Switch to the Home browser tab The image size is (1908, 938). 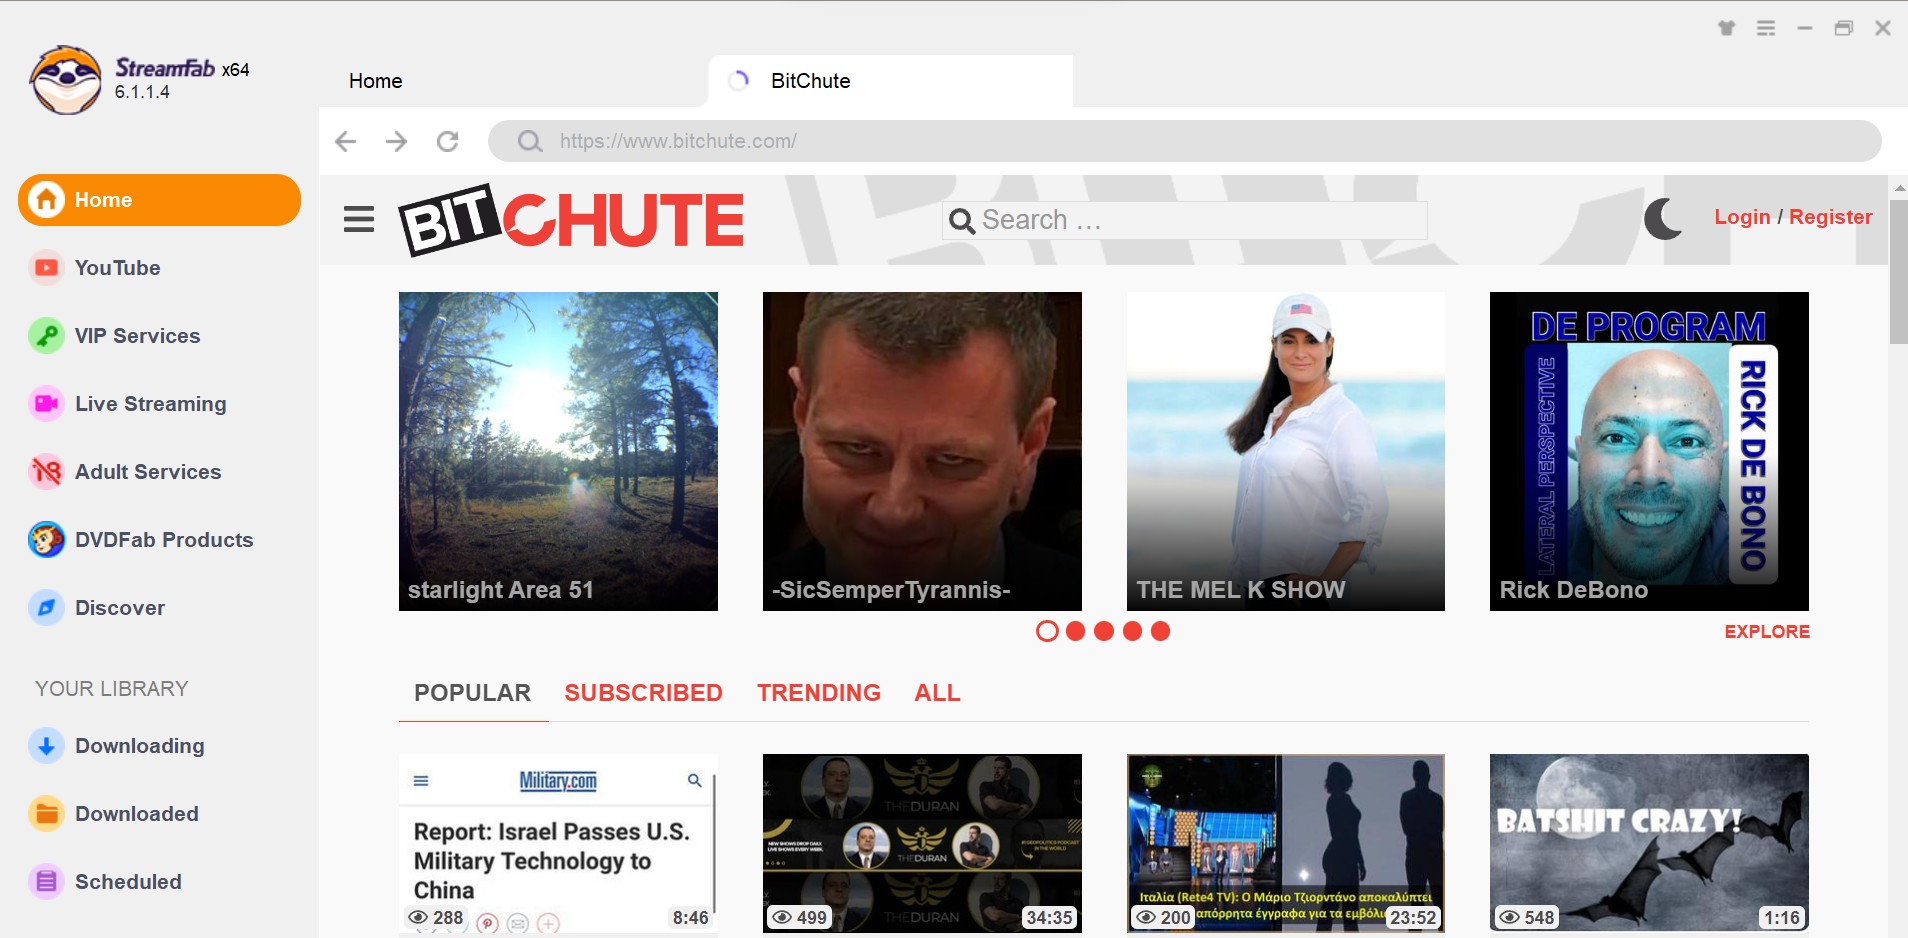(375, 81)
